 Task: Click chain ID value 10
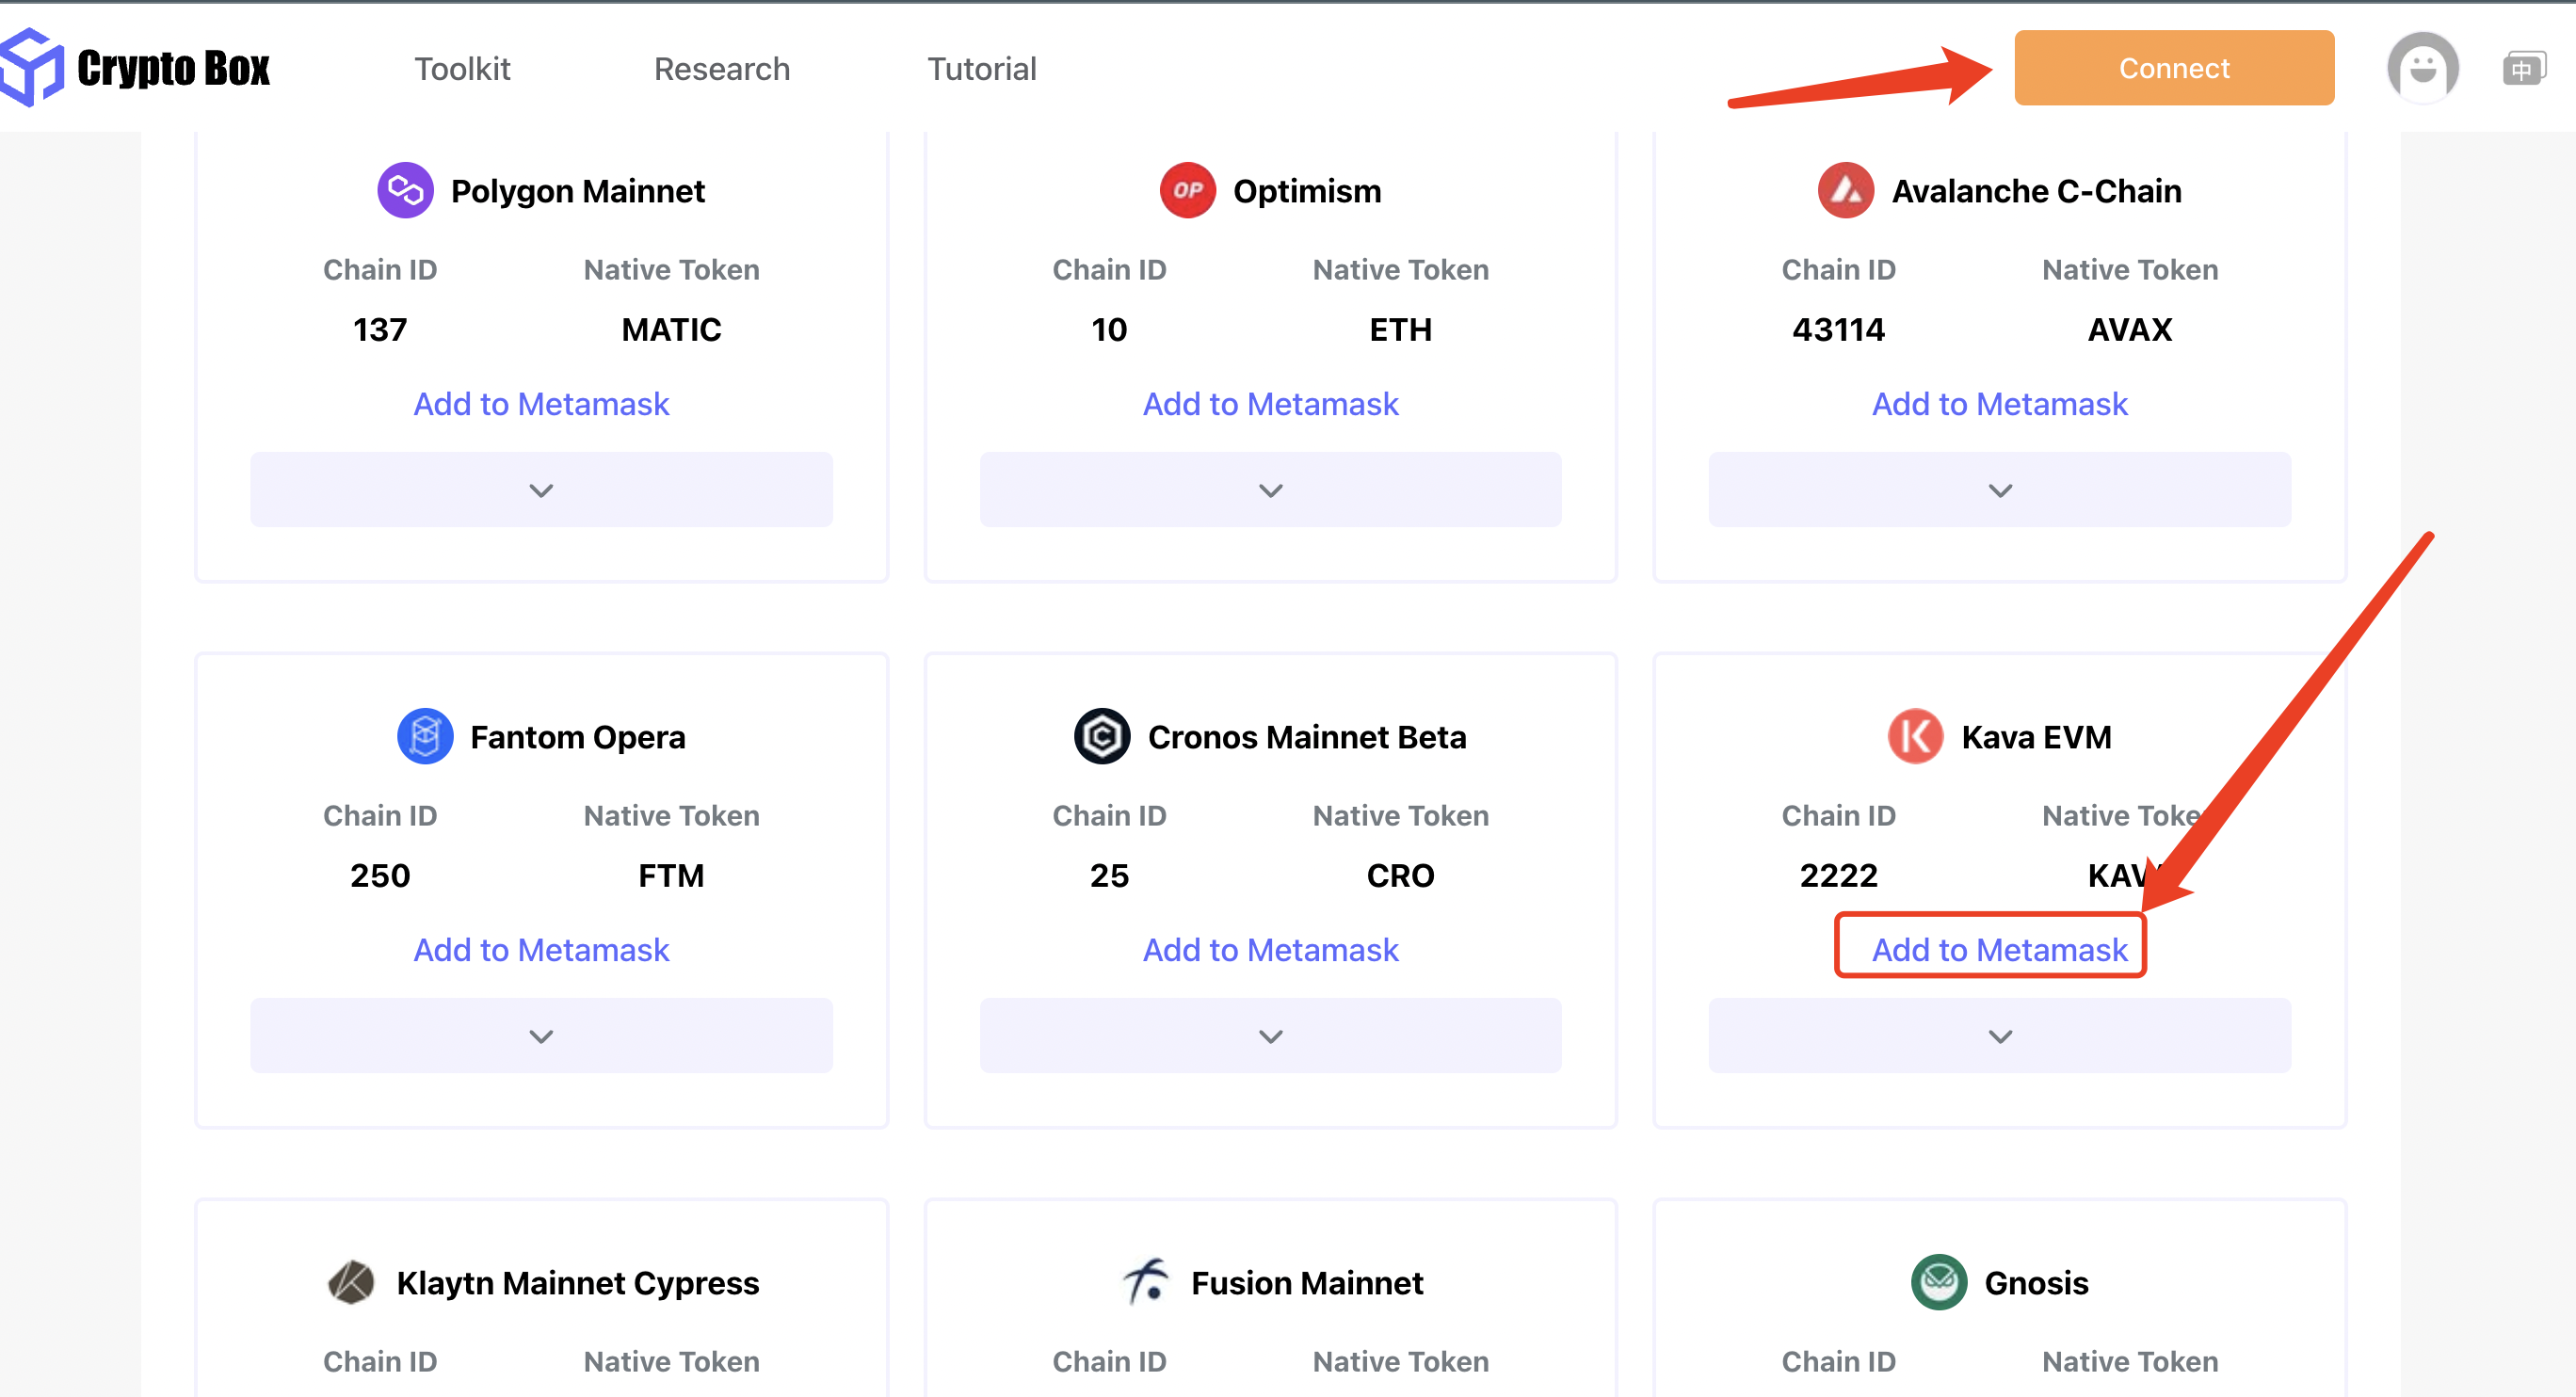(1109, 330)
